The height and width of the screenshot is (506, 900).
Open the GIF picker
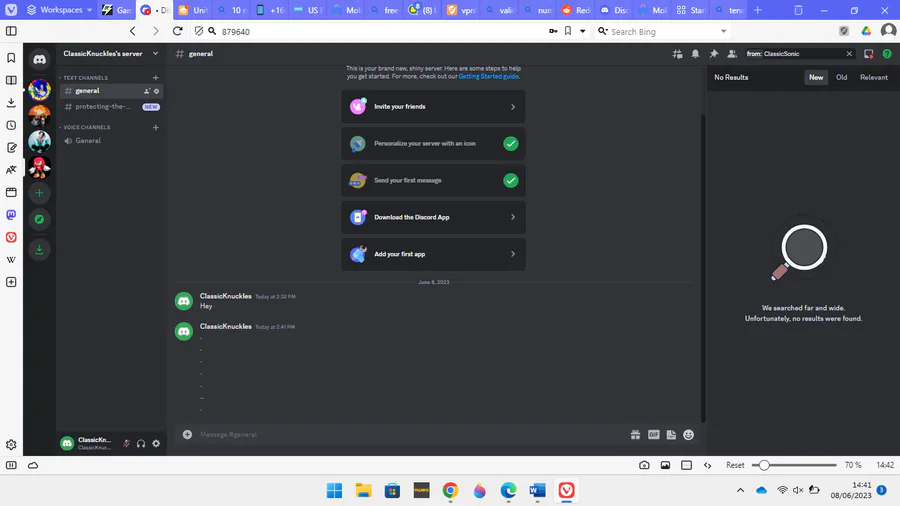point(653,435)
